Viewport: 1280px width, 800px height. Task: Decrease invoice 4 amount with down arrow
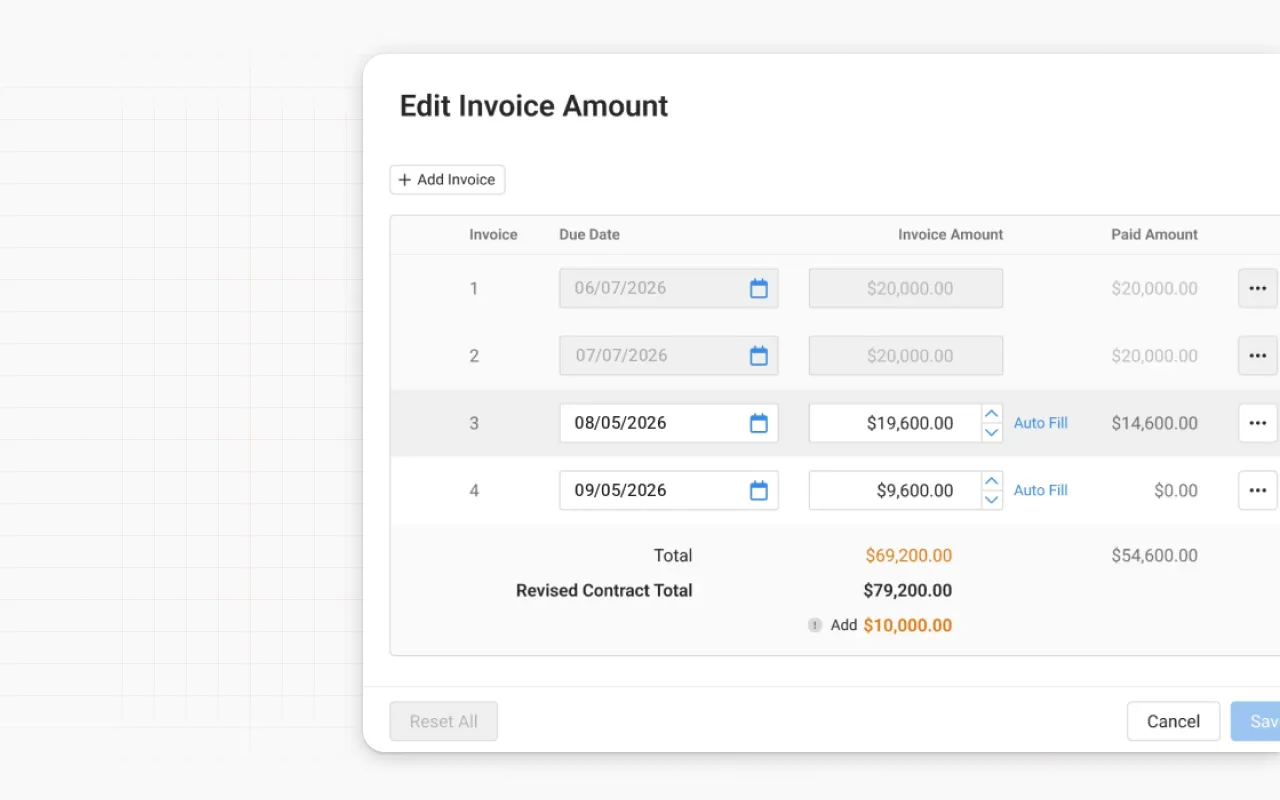click(992, 499)
